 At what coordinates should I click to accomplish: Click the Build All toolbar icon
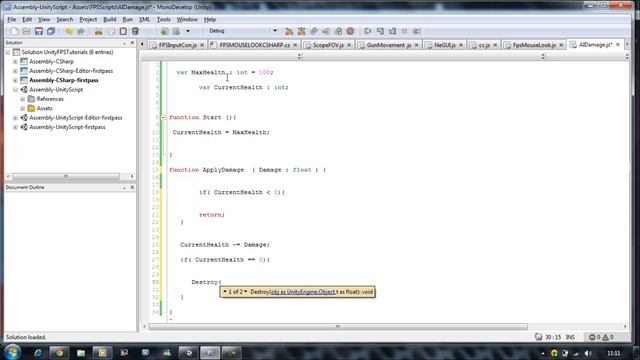(x=289, y=31)
